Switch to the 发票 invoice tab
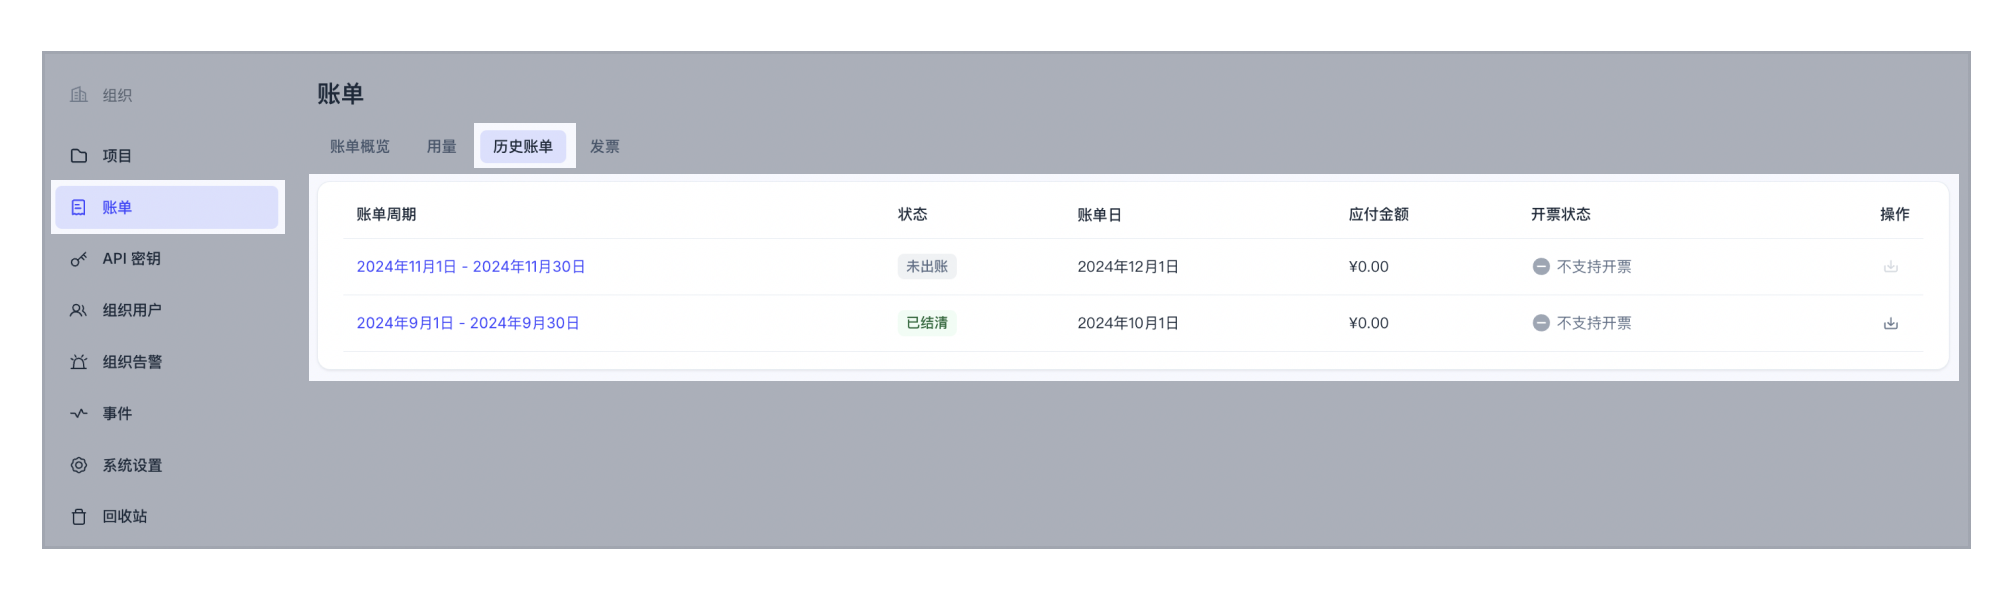Screen dimensions: 2013x600 (x=606, y=146)
